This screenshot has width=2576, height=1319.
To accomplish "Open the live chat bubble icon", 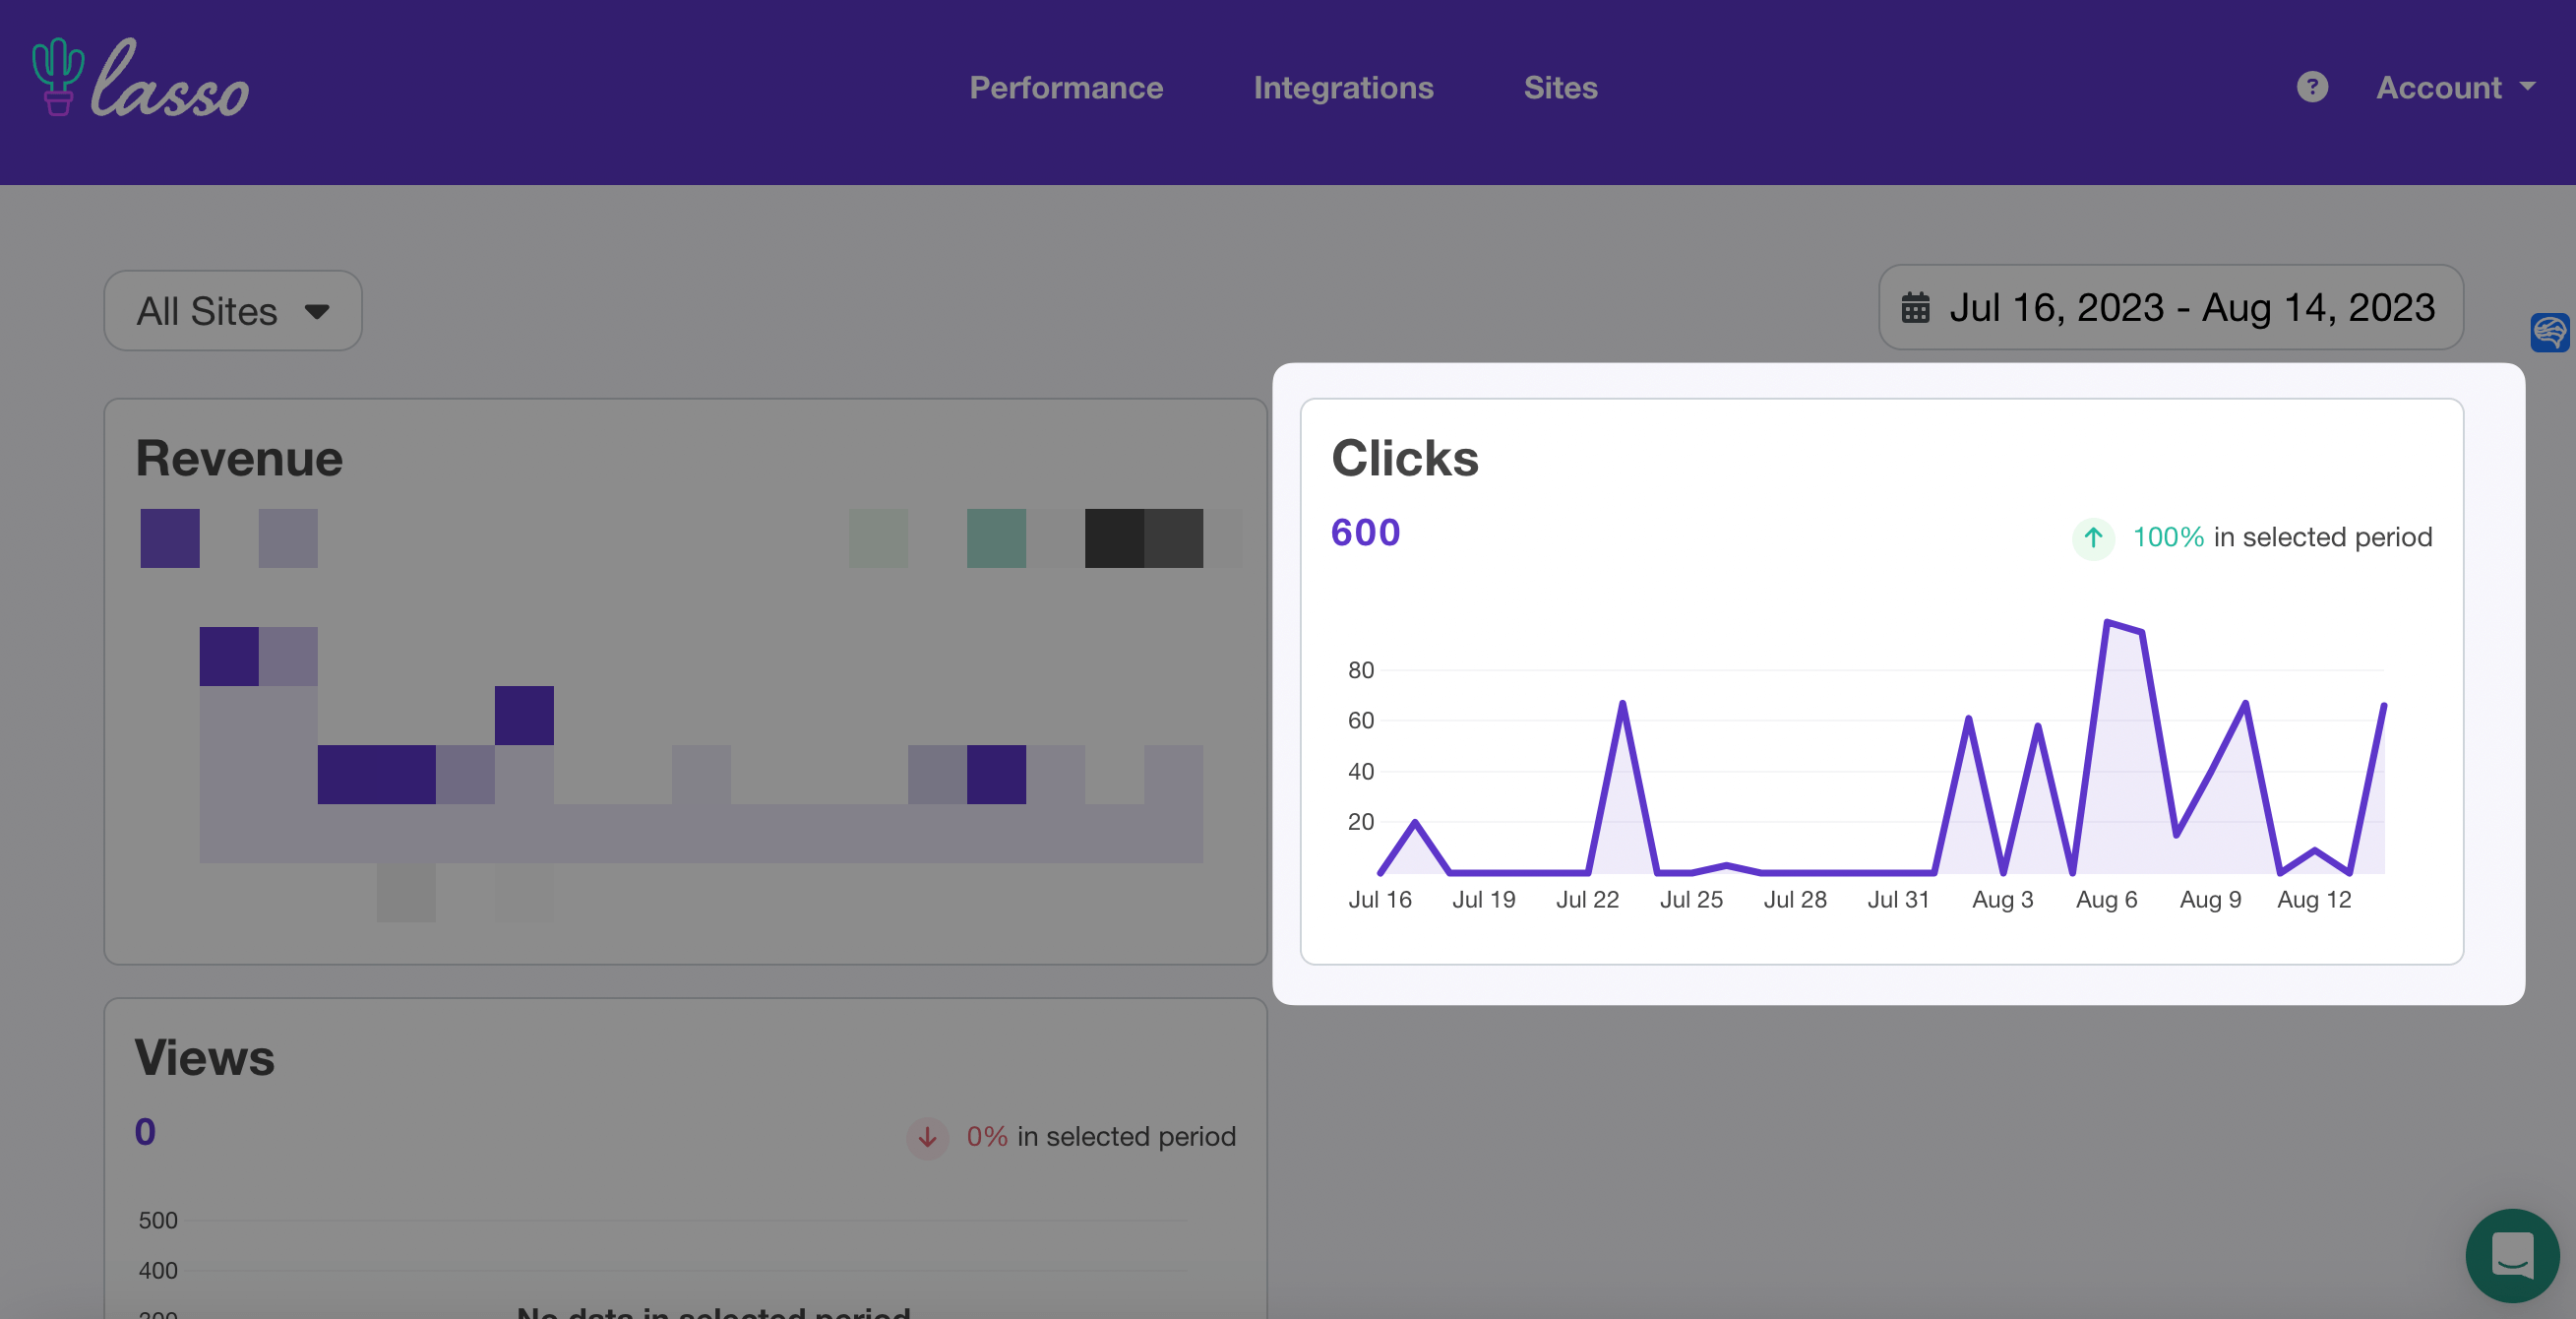I will pyautogui.click(x=2512, y=1255).
